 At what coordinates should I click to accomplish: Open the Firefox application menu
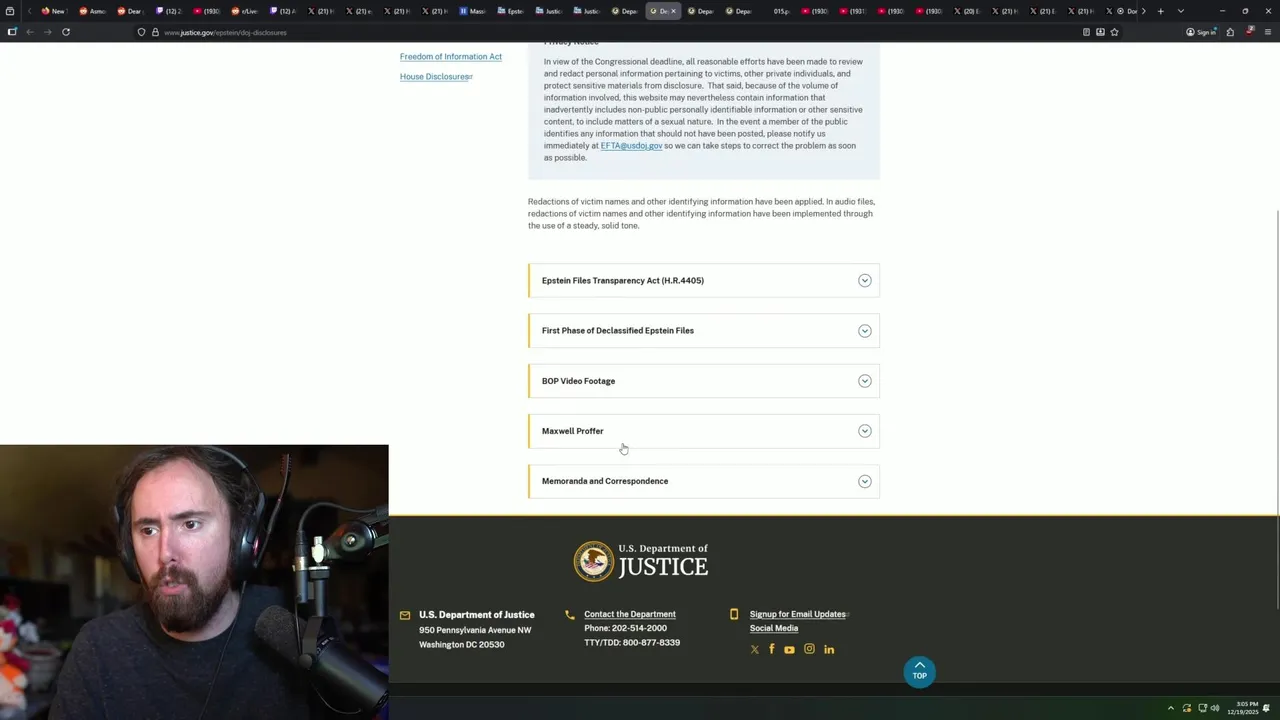1268,32
